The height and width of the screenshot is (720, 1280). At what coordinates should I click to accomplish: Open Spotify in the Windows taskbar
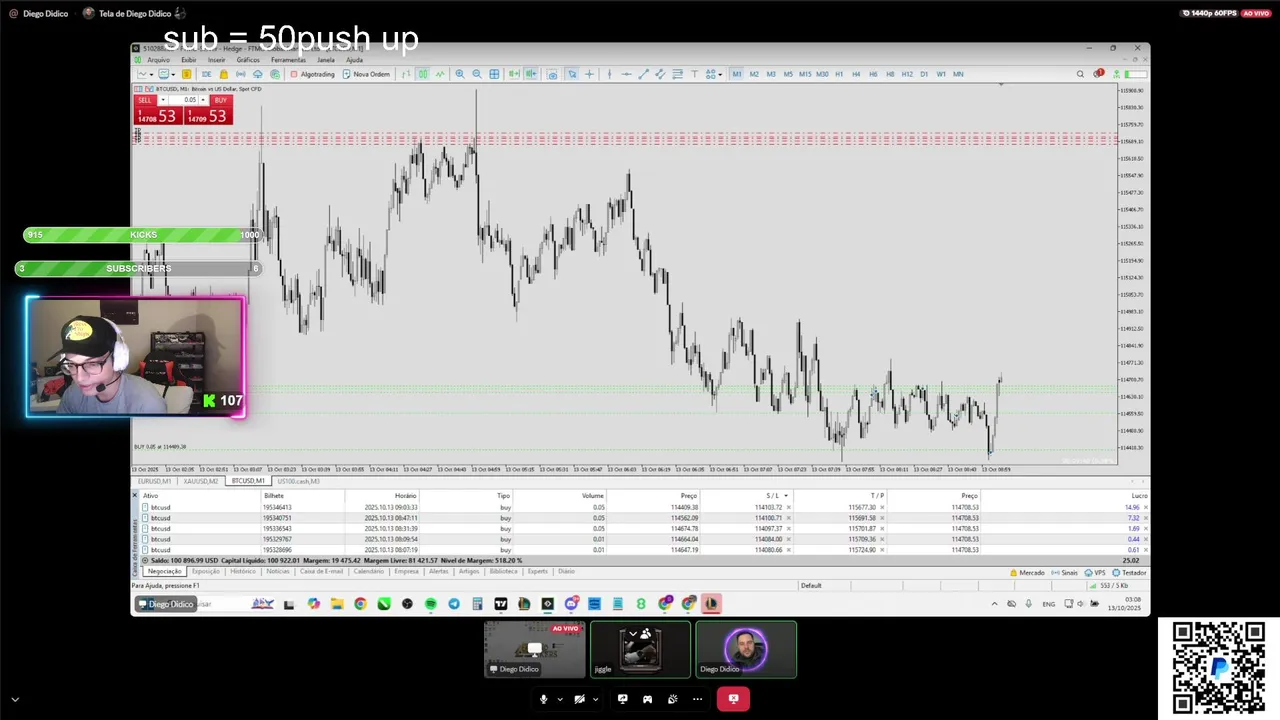click(x=431, y=604)
